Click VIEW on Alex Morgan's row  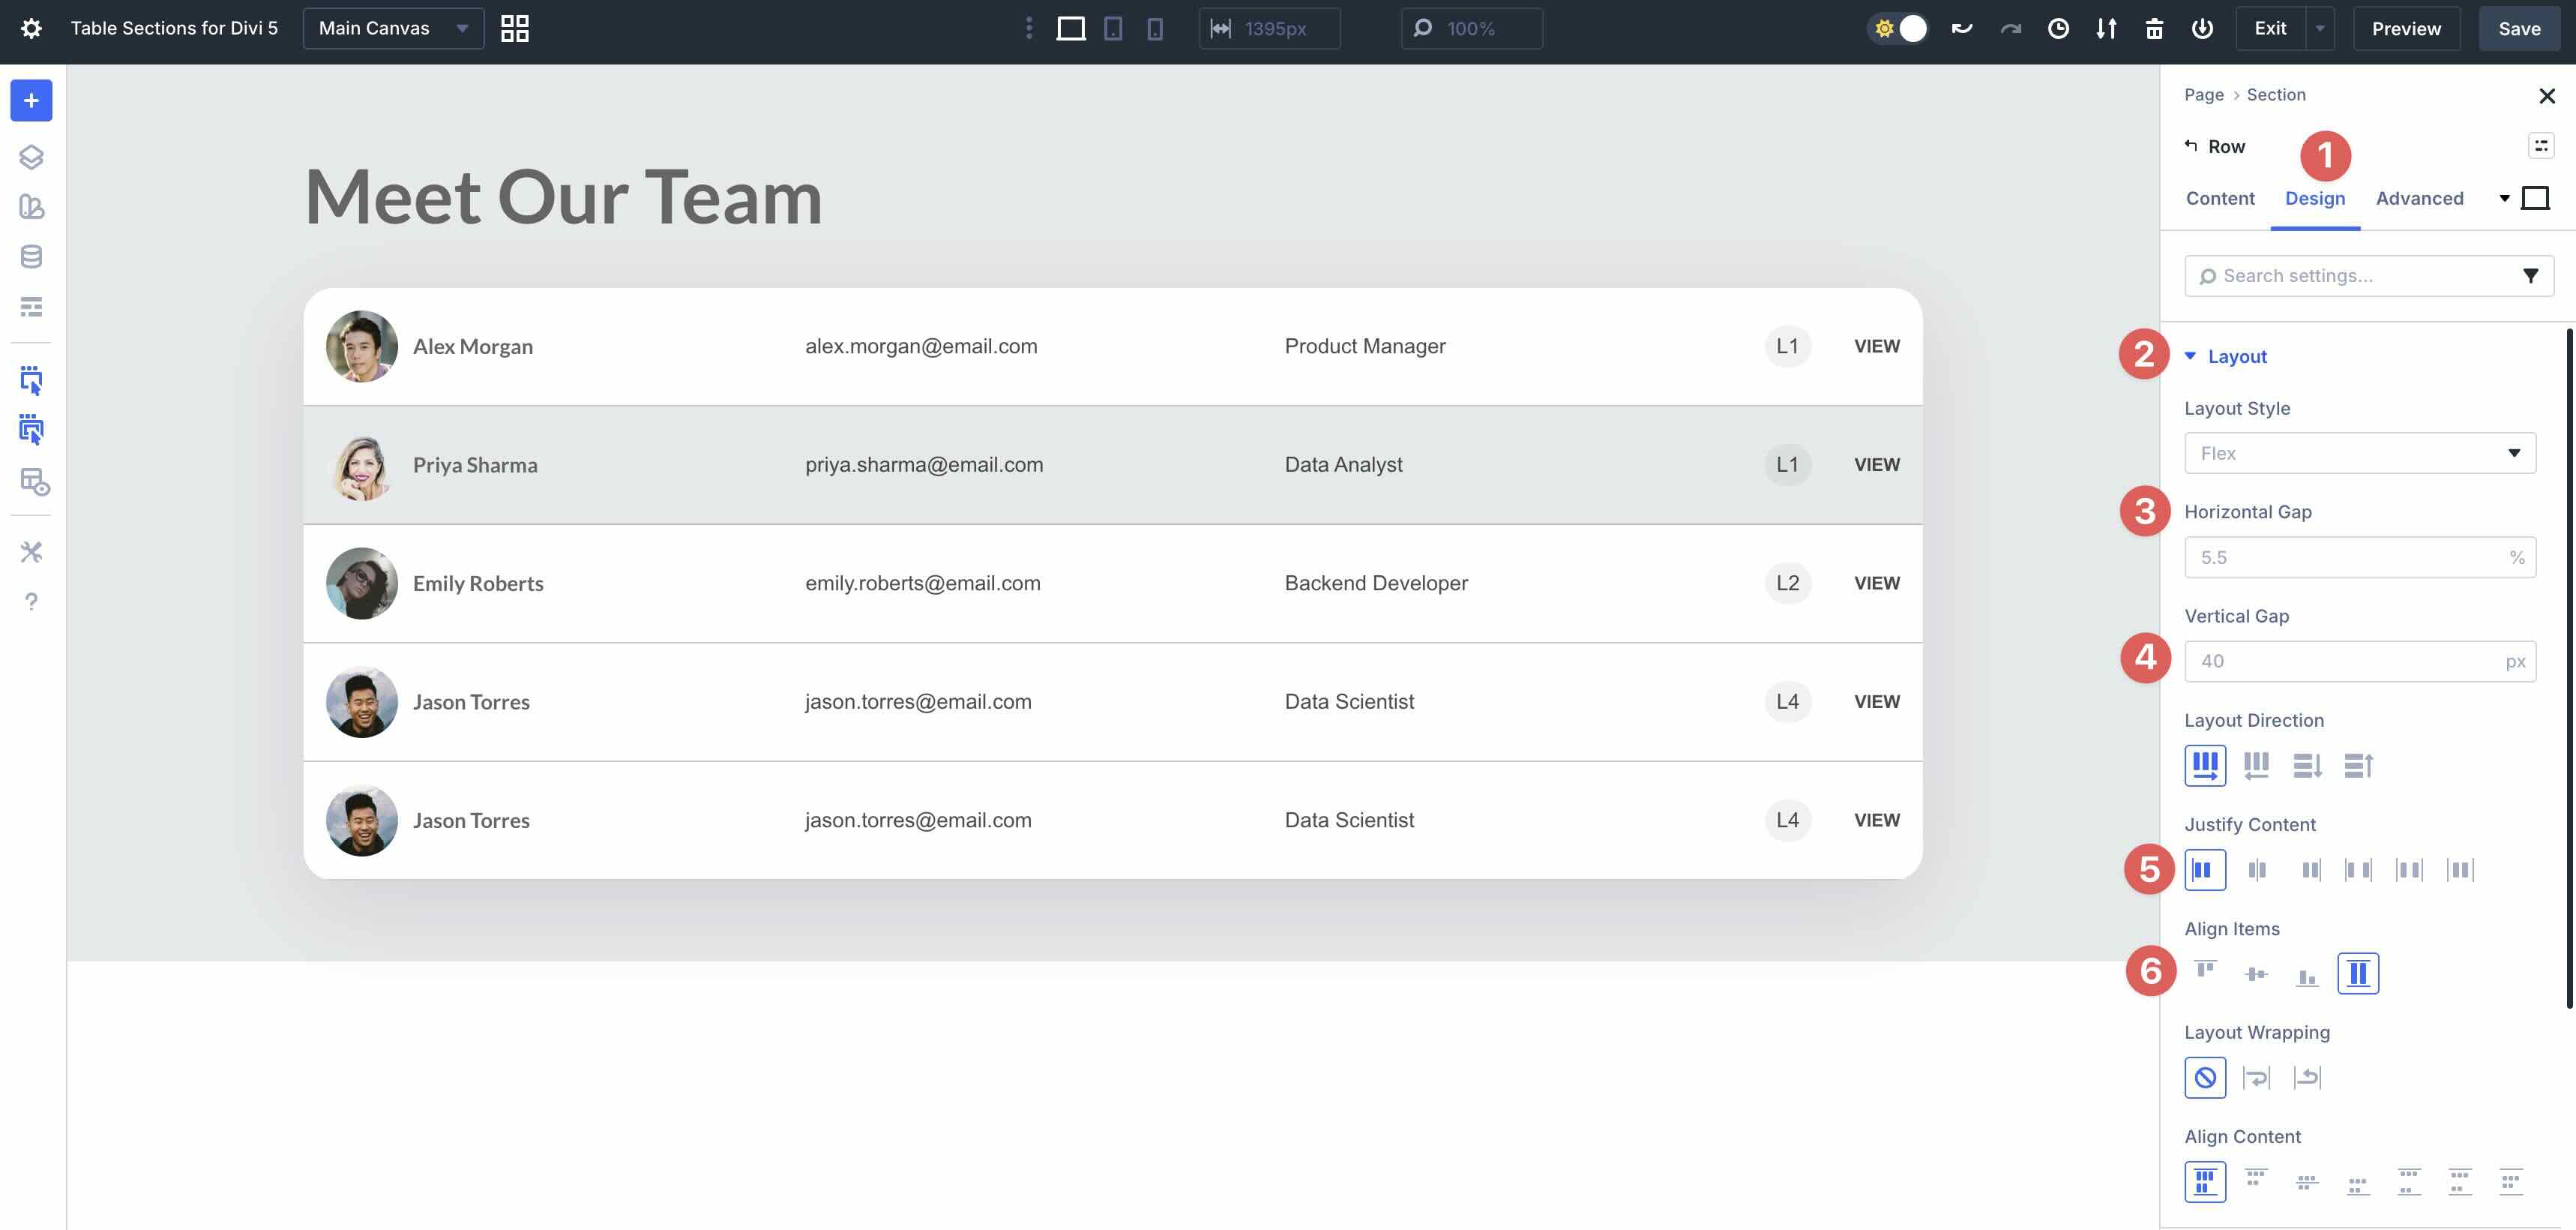(x=1876, y=346)
